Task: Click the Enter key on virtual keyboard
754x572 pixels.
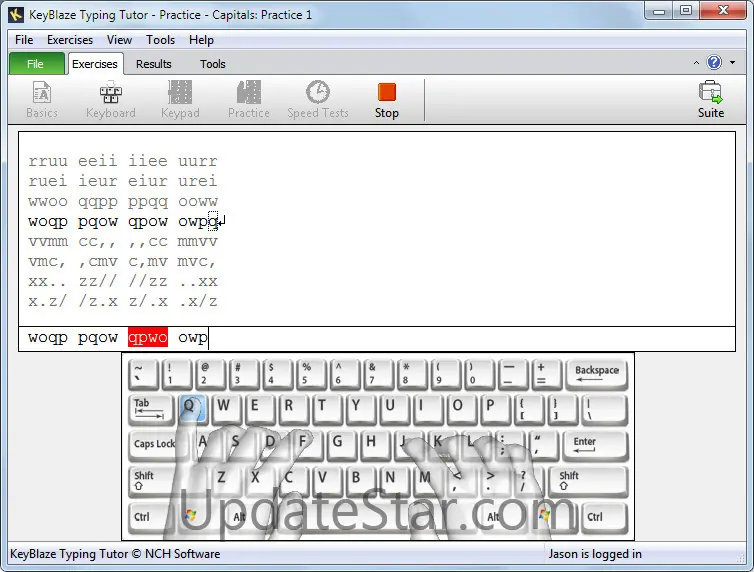Action: [x=594, y=445]
